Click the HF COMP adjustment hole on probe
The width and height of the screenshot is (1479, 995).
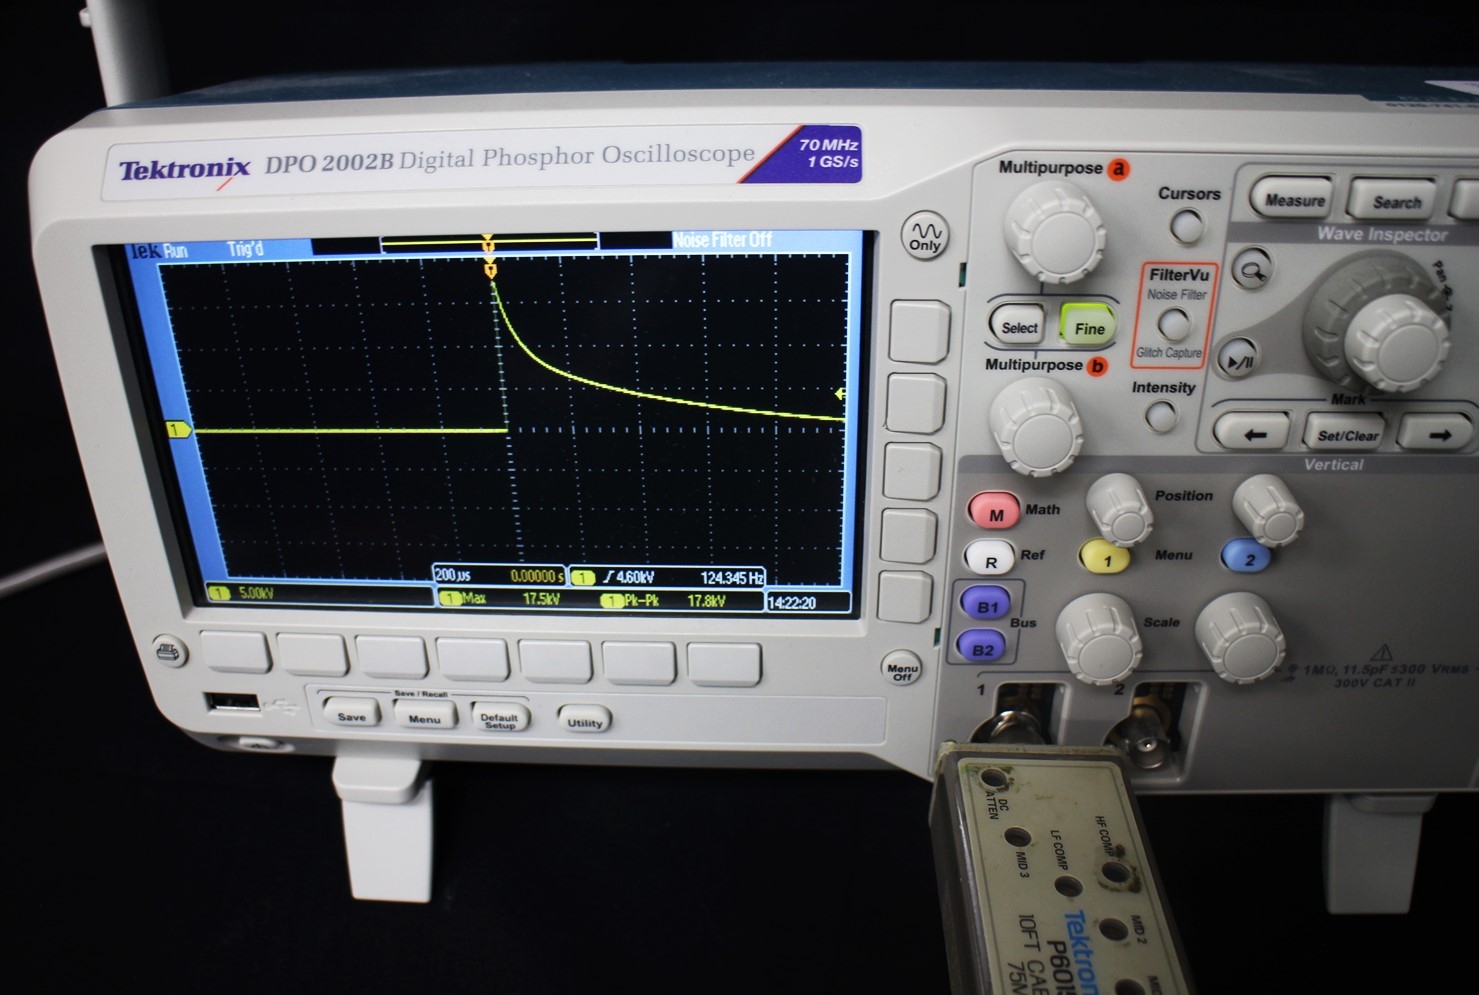[1114, 874]
